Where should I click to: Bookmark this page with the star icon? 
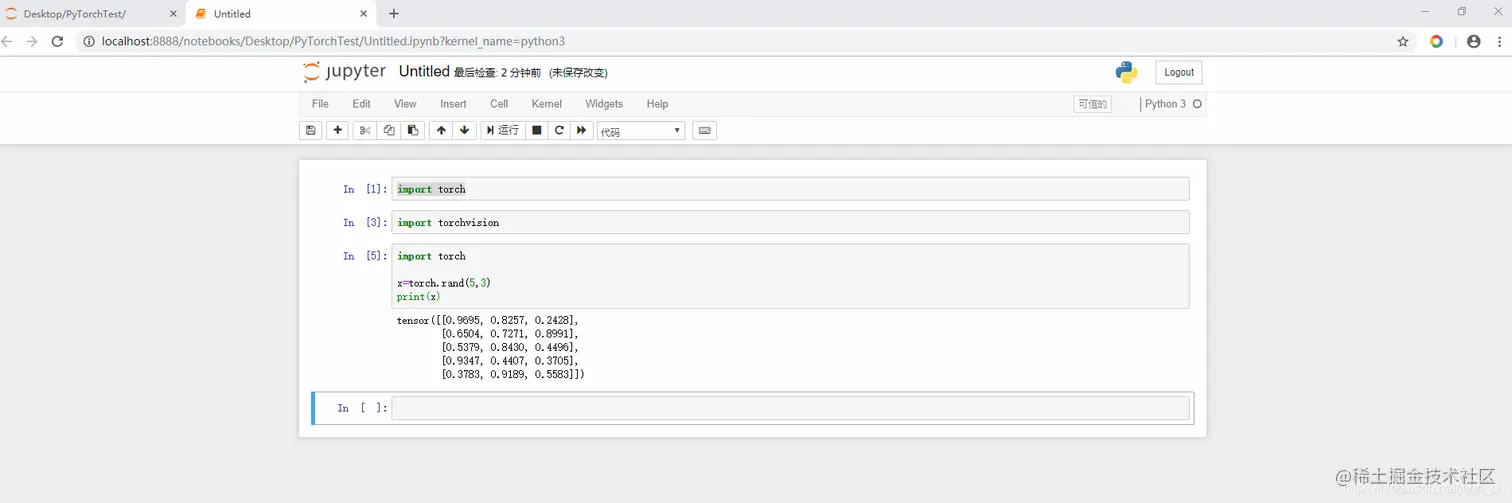[1403, 42]
